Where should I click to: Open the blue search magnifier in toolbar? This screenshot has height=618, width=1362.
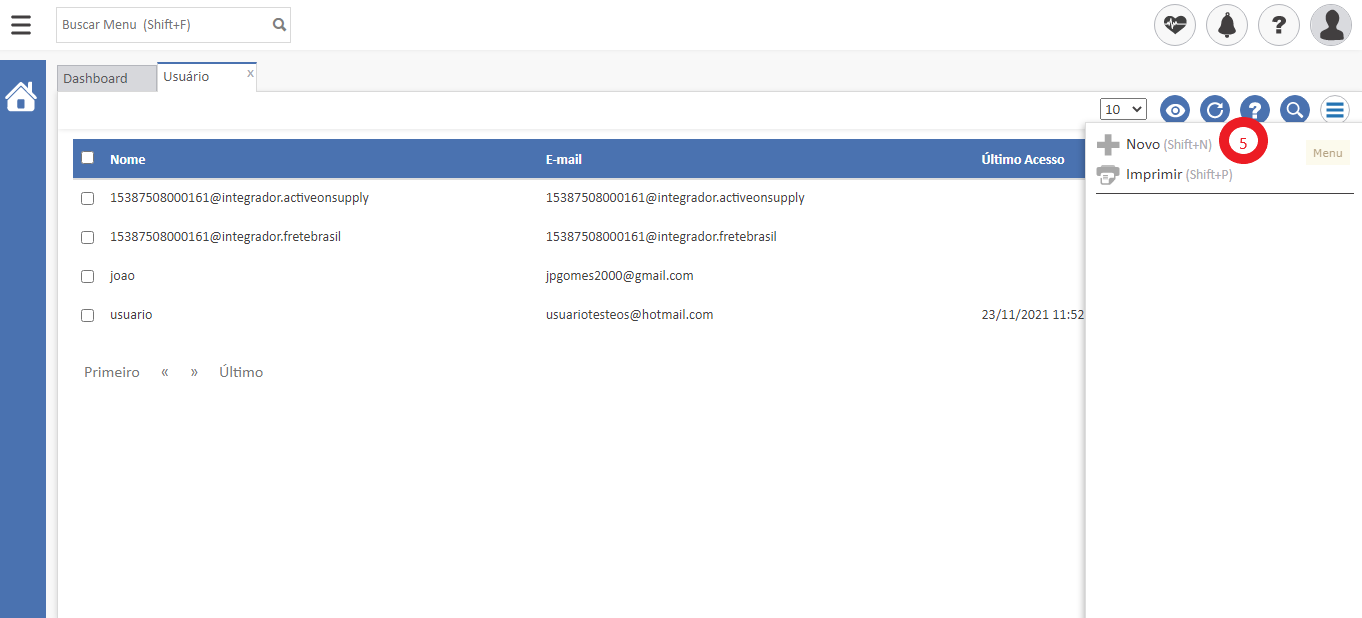tap(1295, 110)
